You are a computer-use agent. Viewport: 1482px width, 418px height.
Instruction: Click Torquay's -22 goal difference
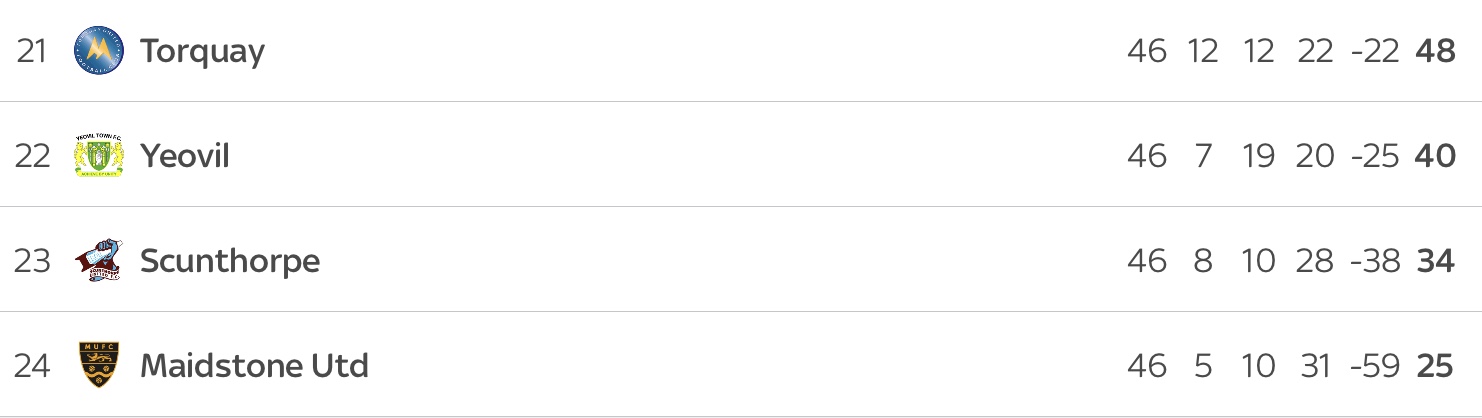click(1374, 51)
